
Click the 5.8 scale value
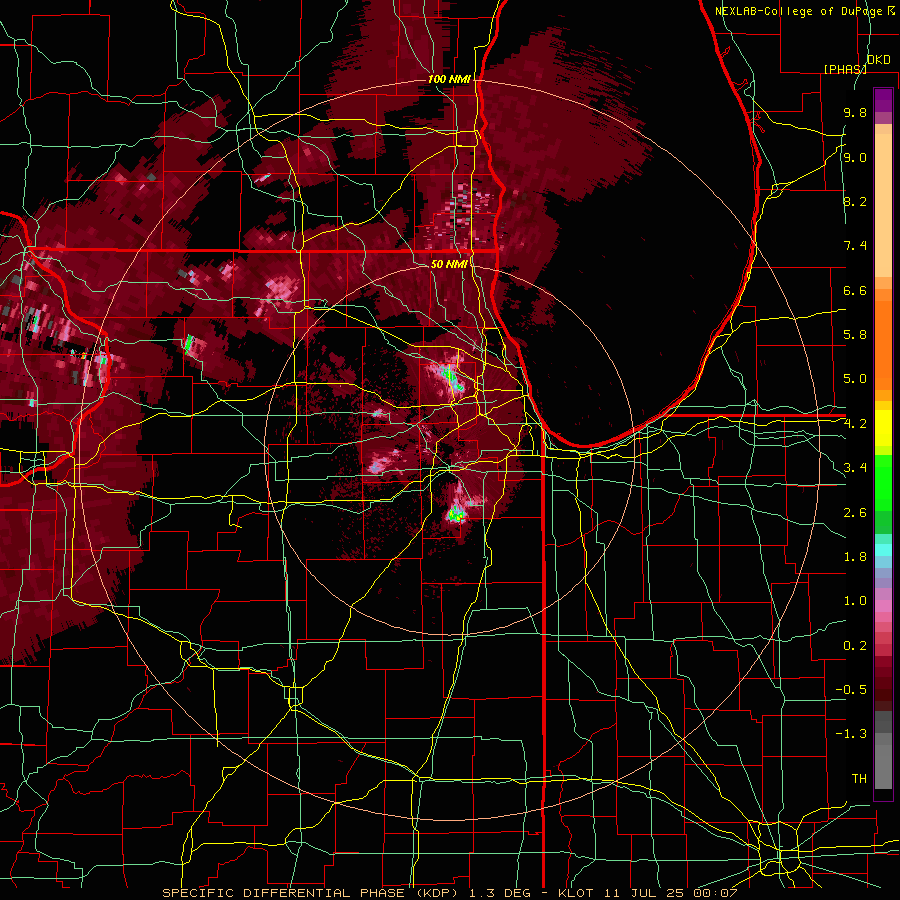855,335
